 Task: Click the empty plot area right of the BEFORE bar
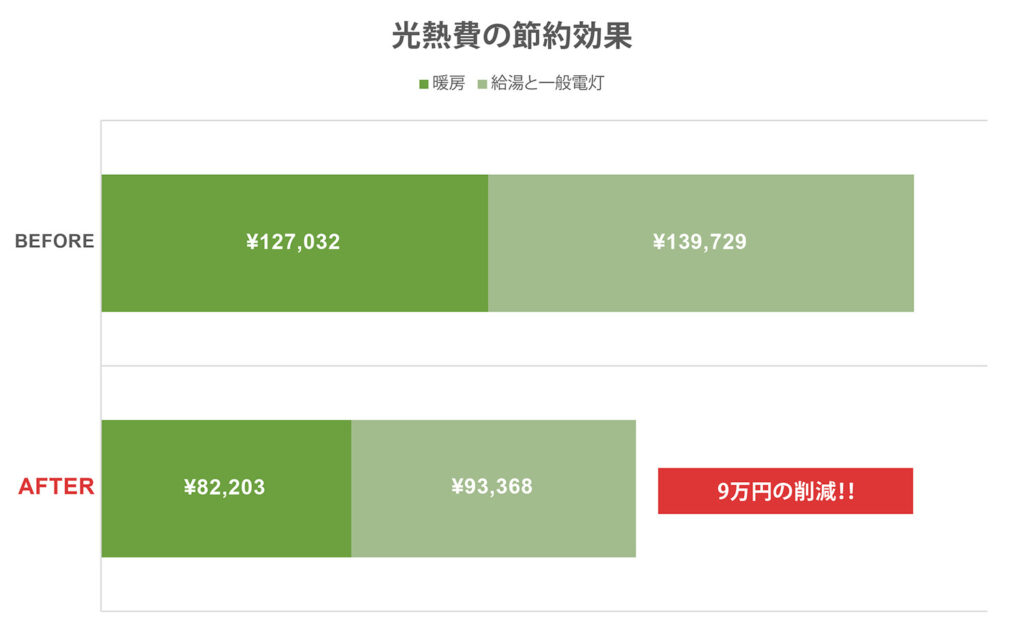tap(950, 243)
